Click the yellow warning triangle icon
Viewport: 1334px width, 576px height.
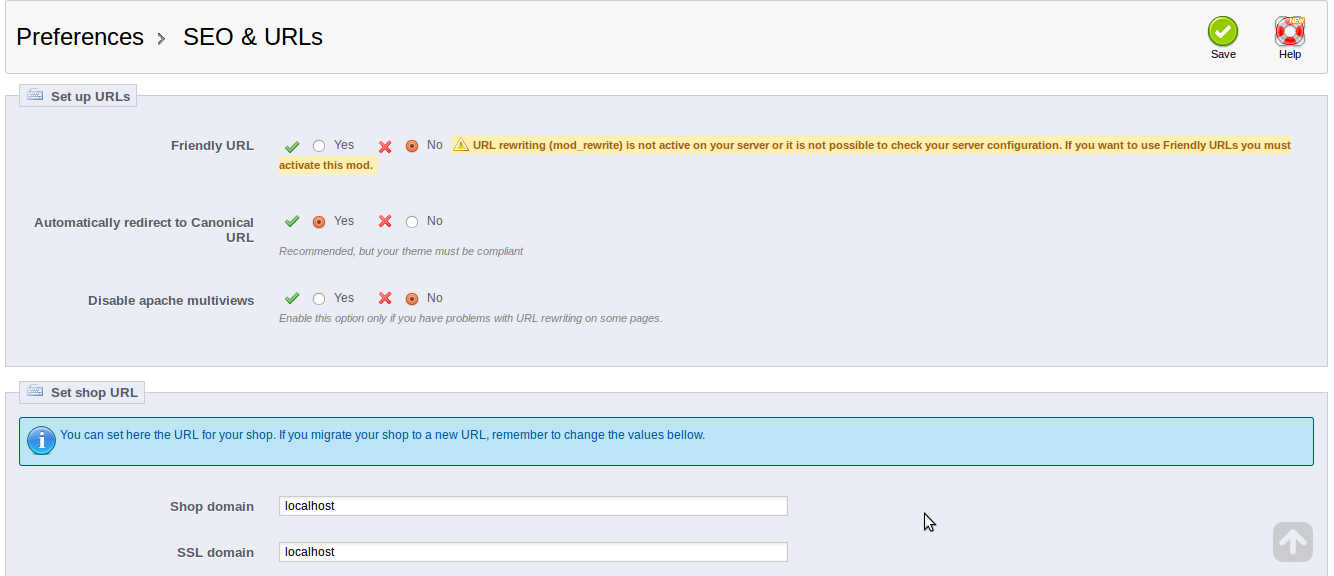coord(461,145)
